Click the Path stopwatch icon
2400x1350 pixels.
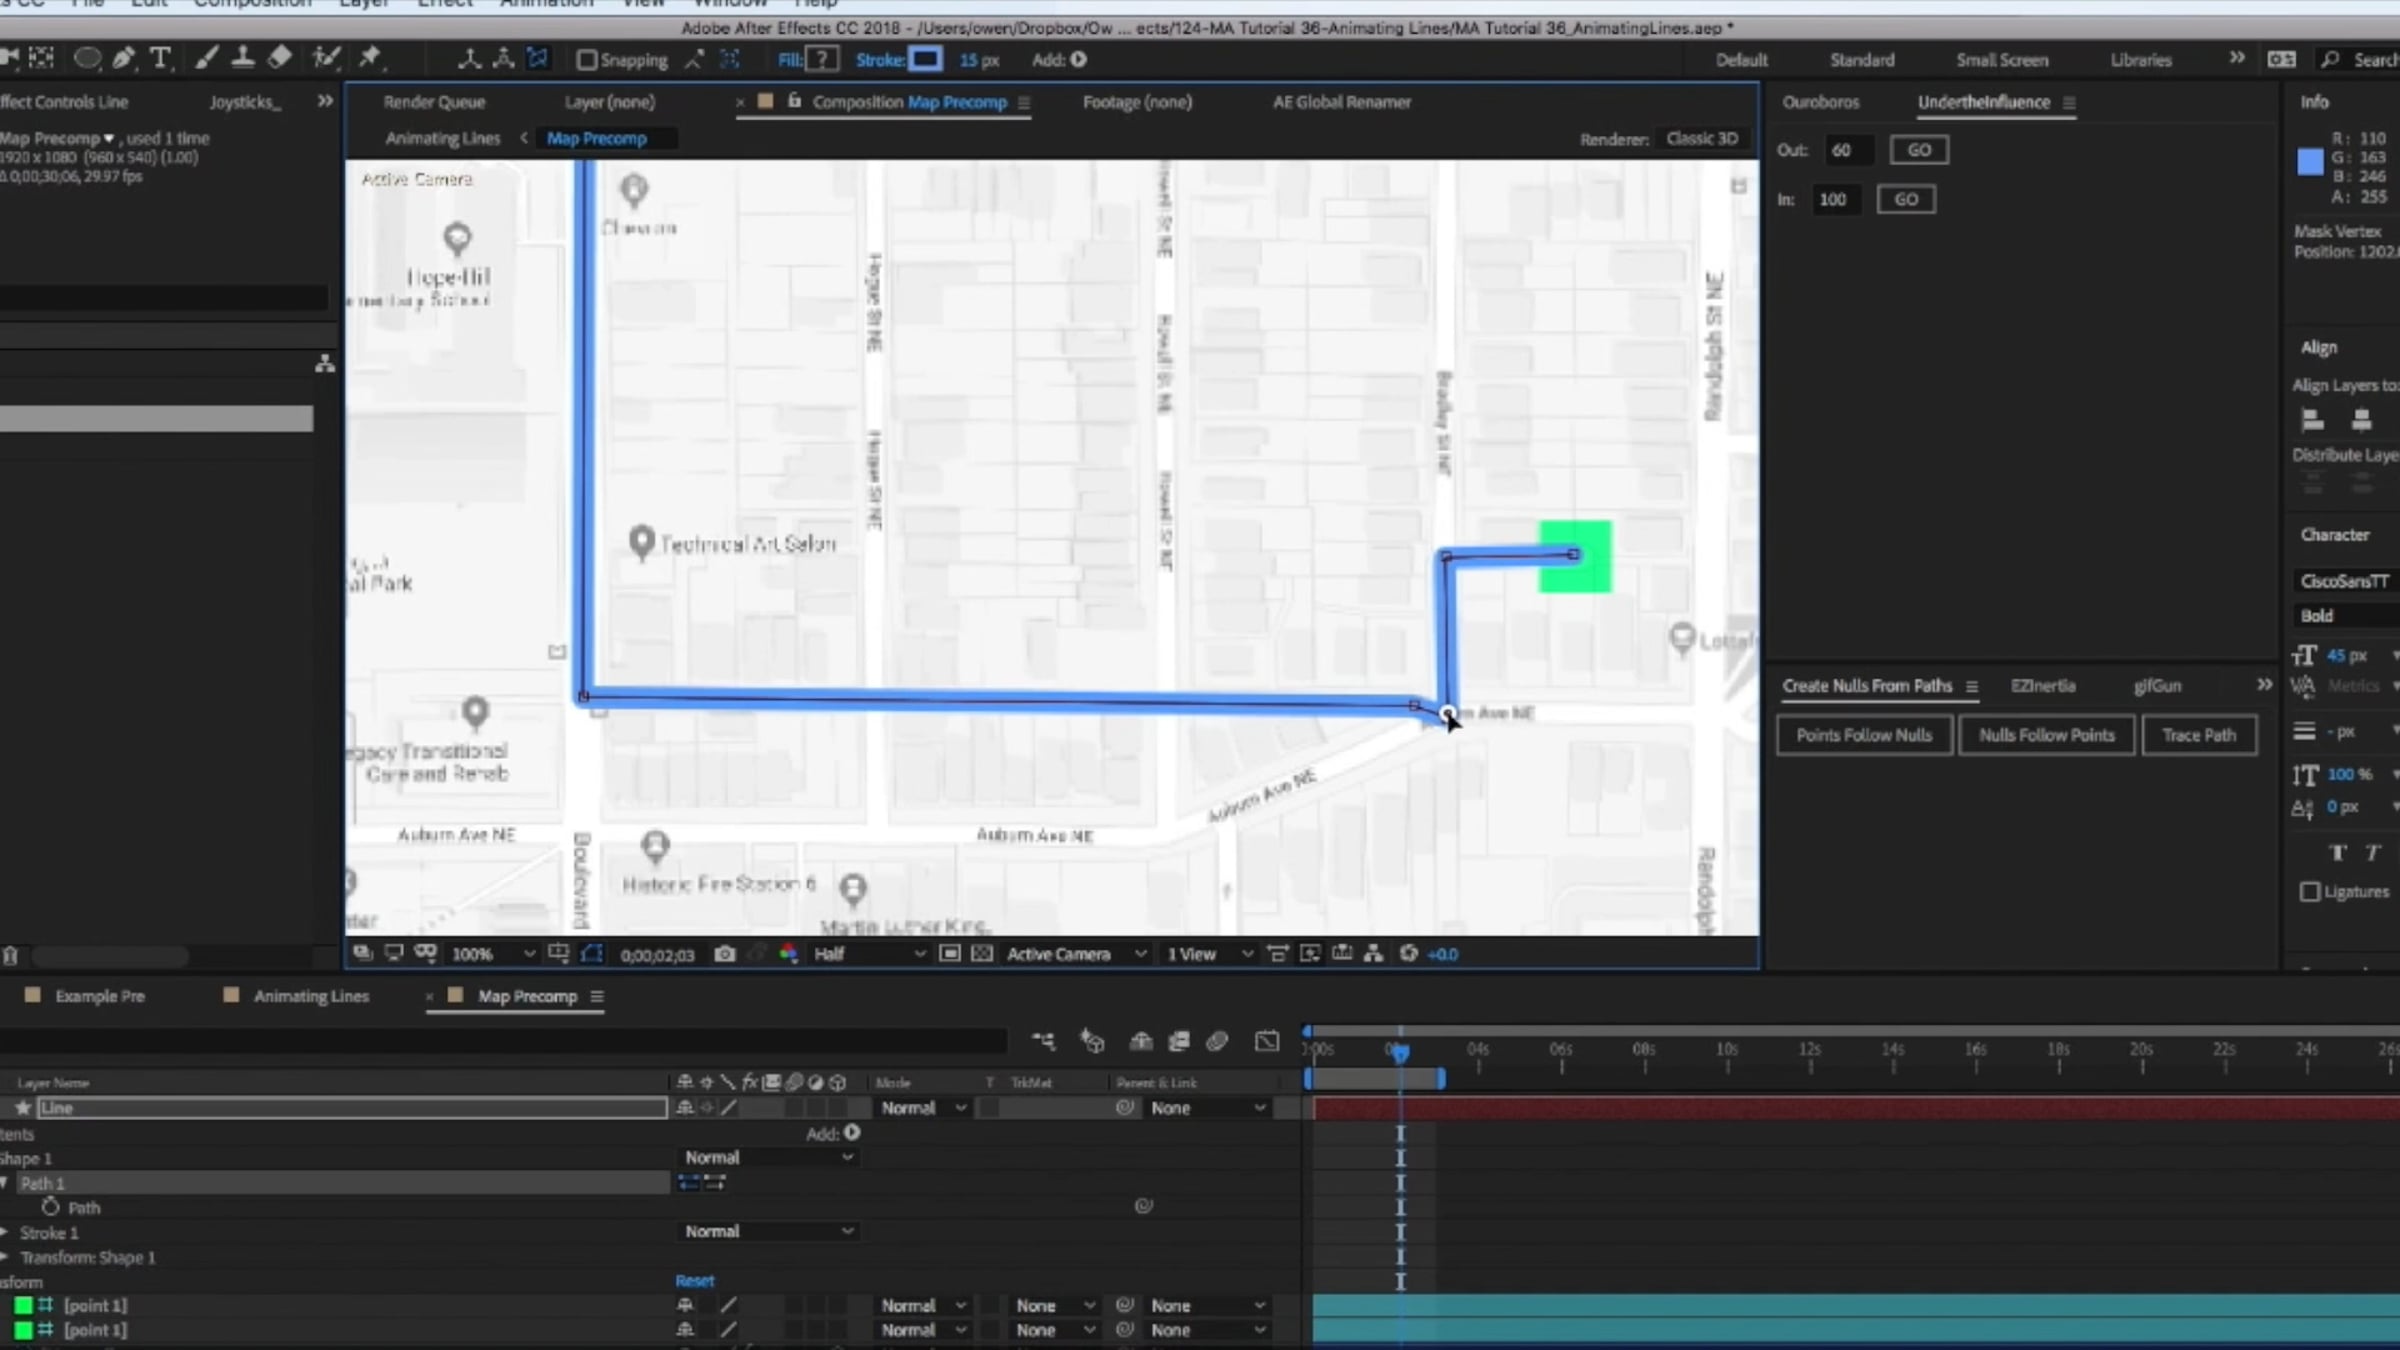[x=51, y=1207]
